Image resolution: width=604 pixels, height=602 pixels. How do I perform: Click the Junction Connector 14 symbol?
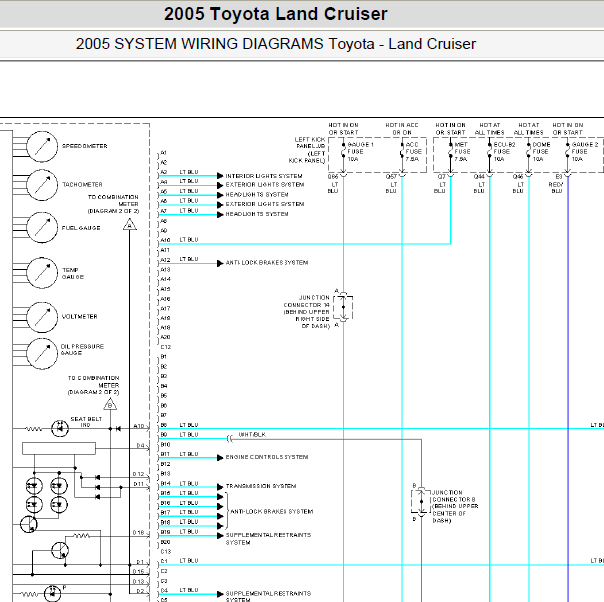[343, 307]
